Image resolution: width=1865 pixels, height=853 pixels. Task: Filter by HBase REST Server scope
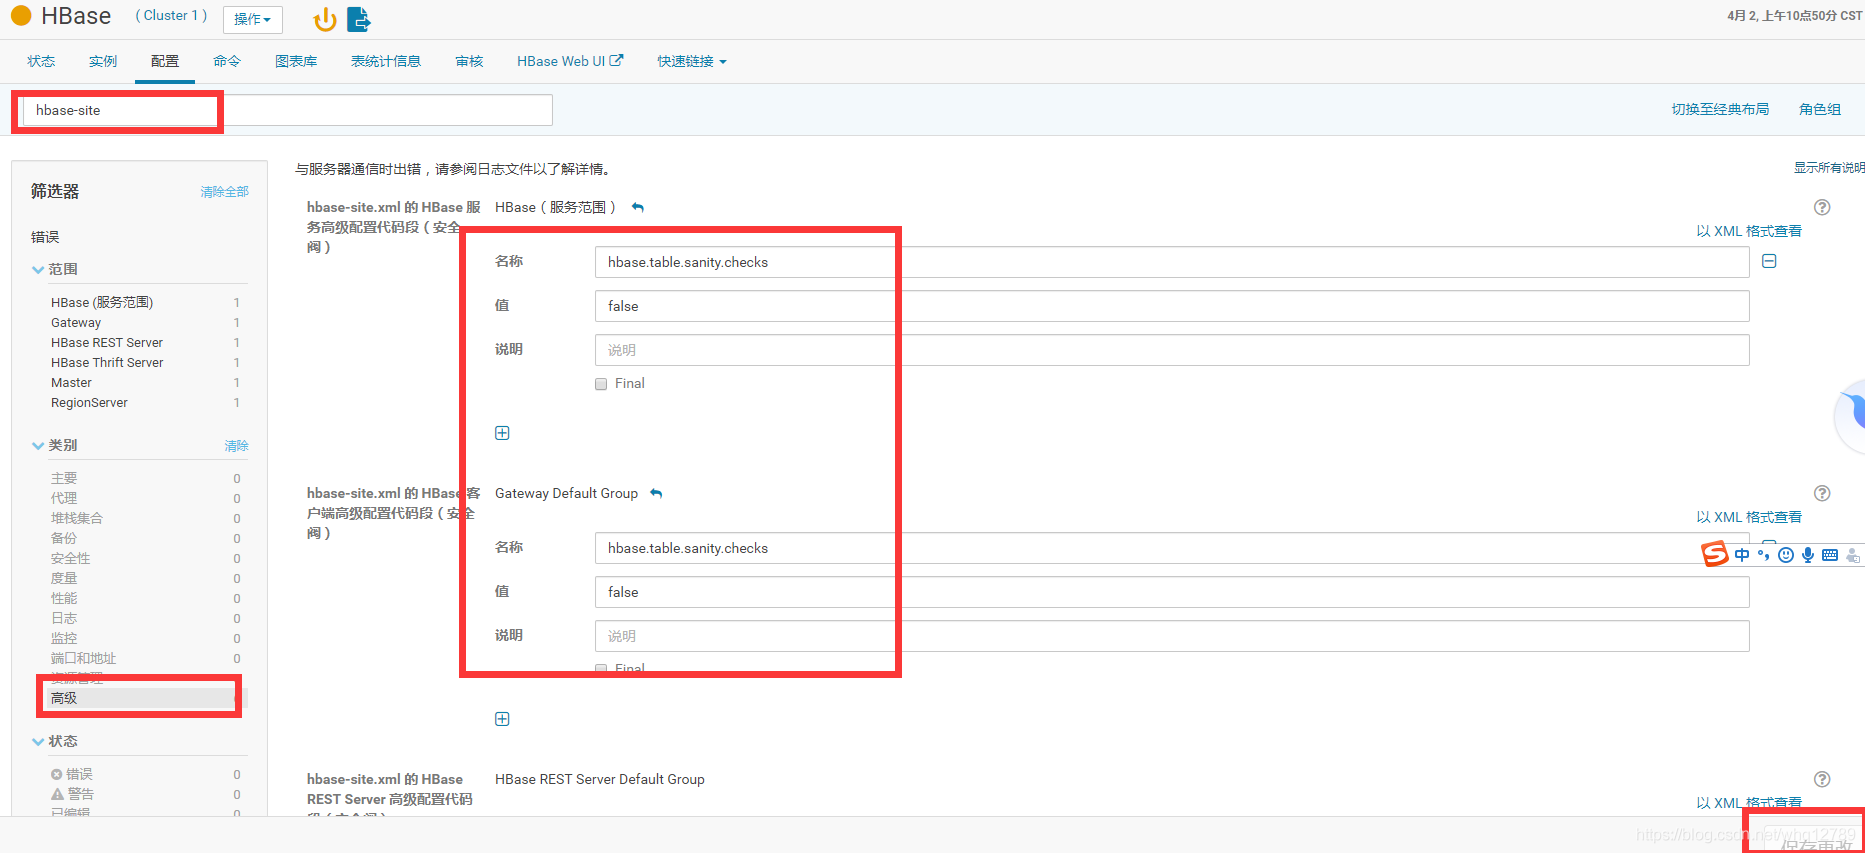[x=107, y=342]
